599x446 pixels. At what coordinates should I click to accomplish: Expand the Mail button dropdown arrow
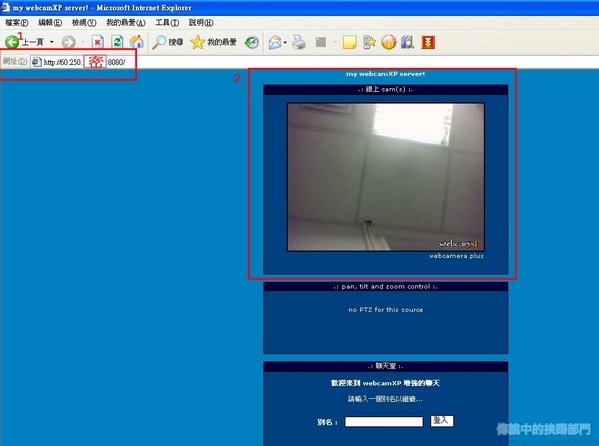coord(285,42)
